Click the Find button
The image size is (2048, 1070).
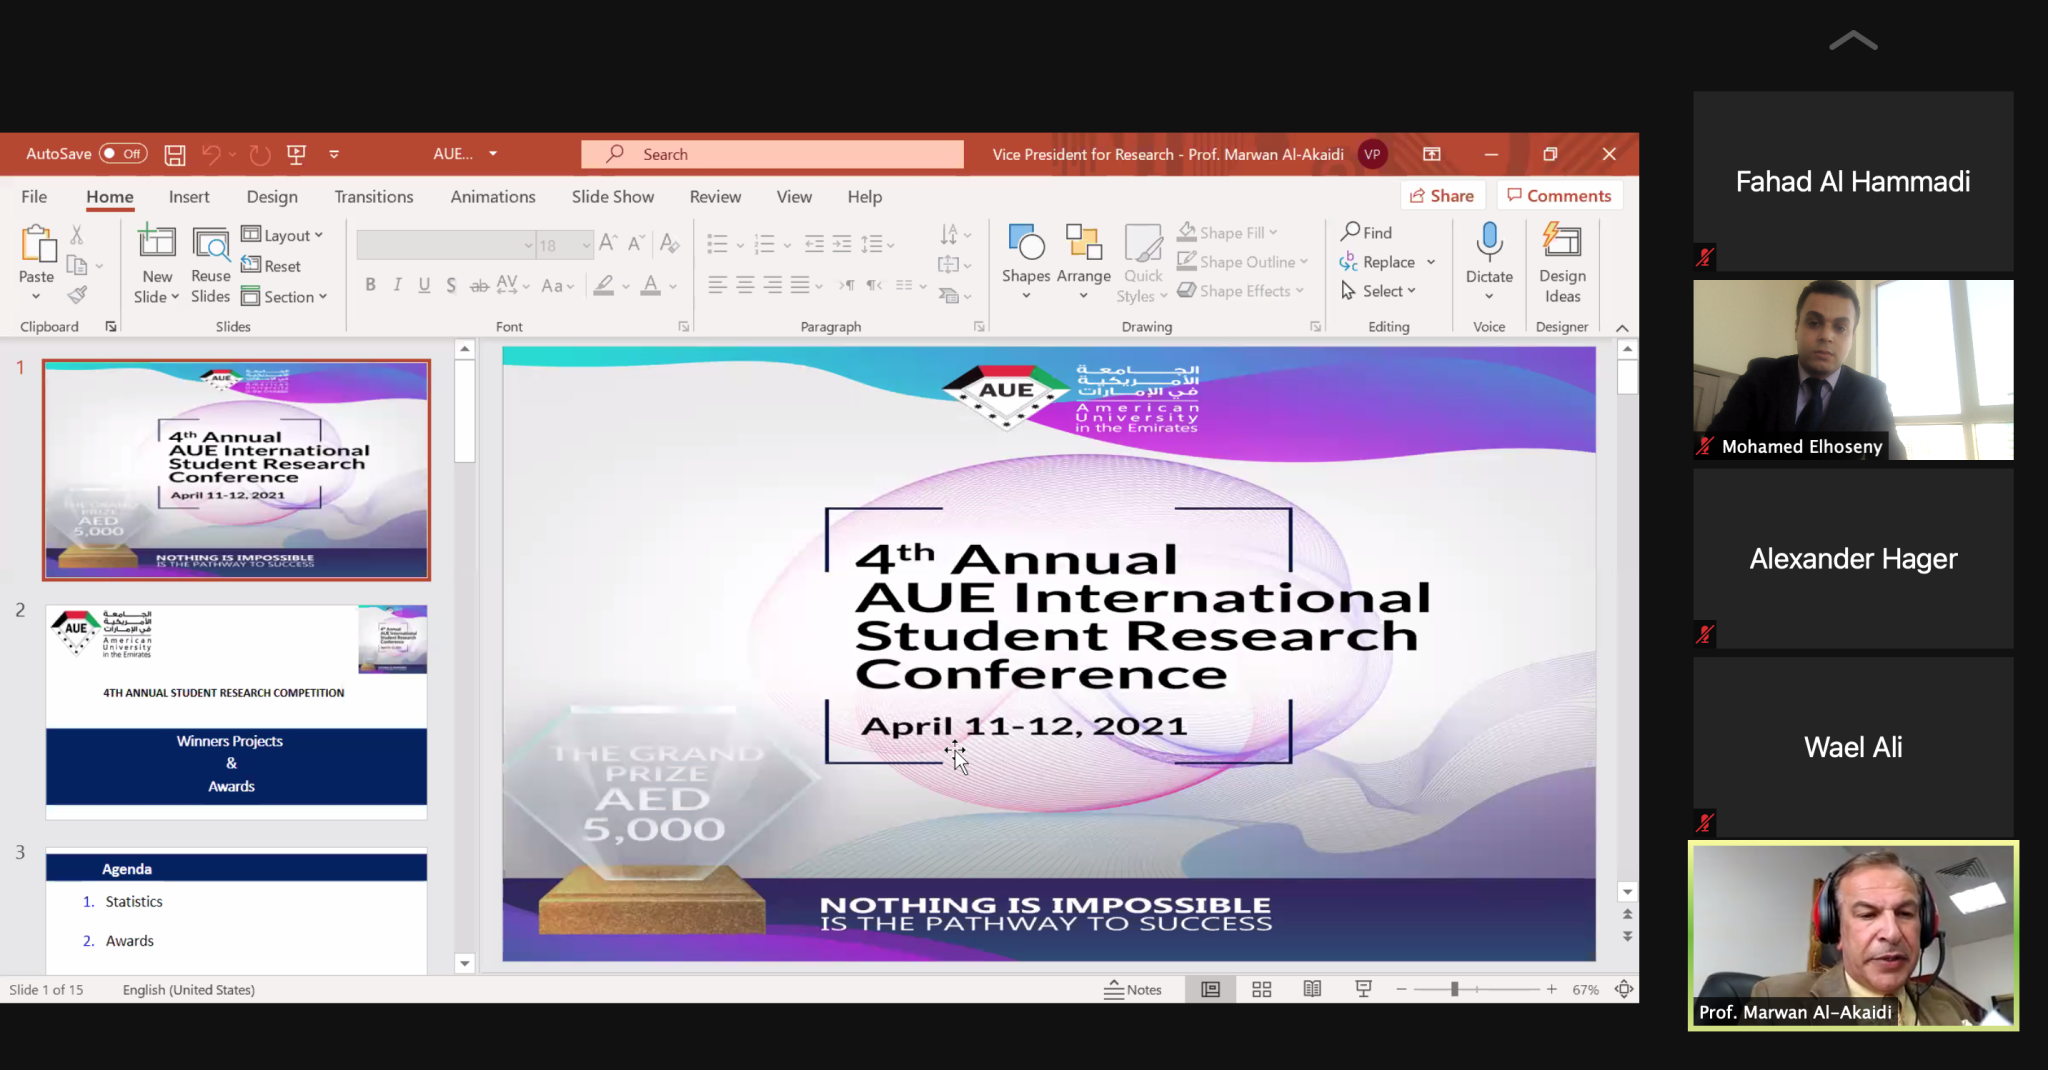tap(1367, 232)
